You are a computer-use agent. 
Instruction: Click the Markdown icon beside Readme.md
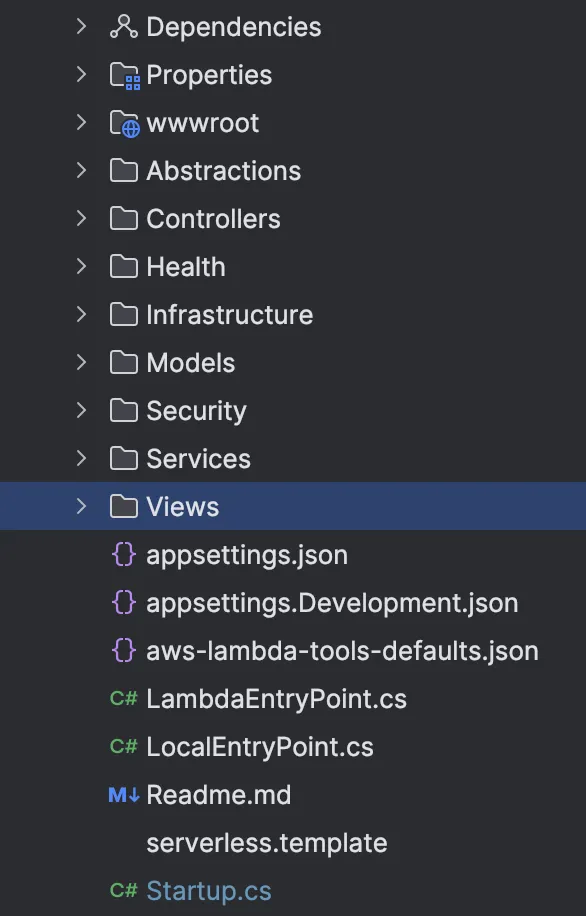click(122, 795)
